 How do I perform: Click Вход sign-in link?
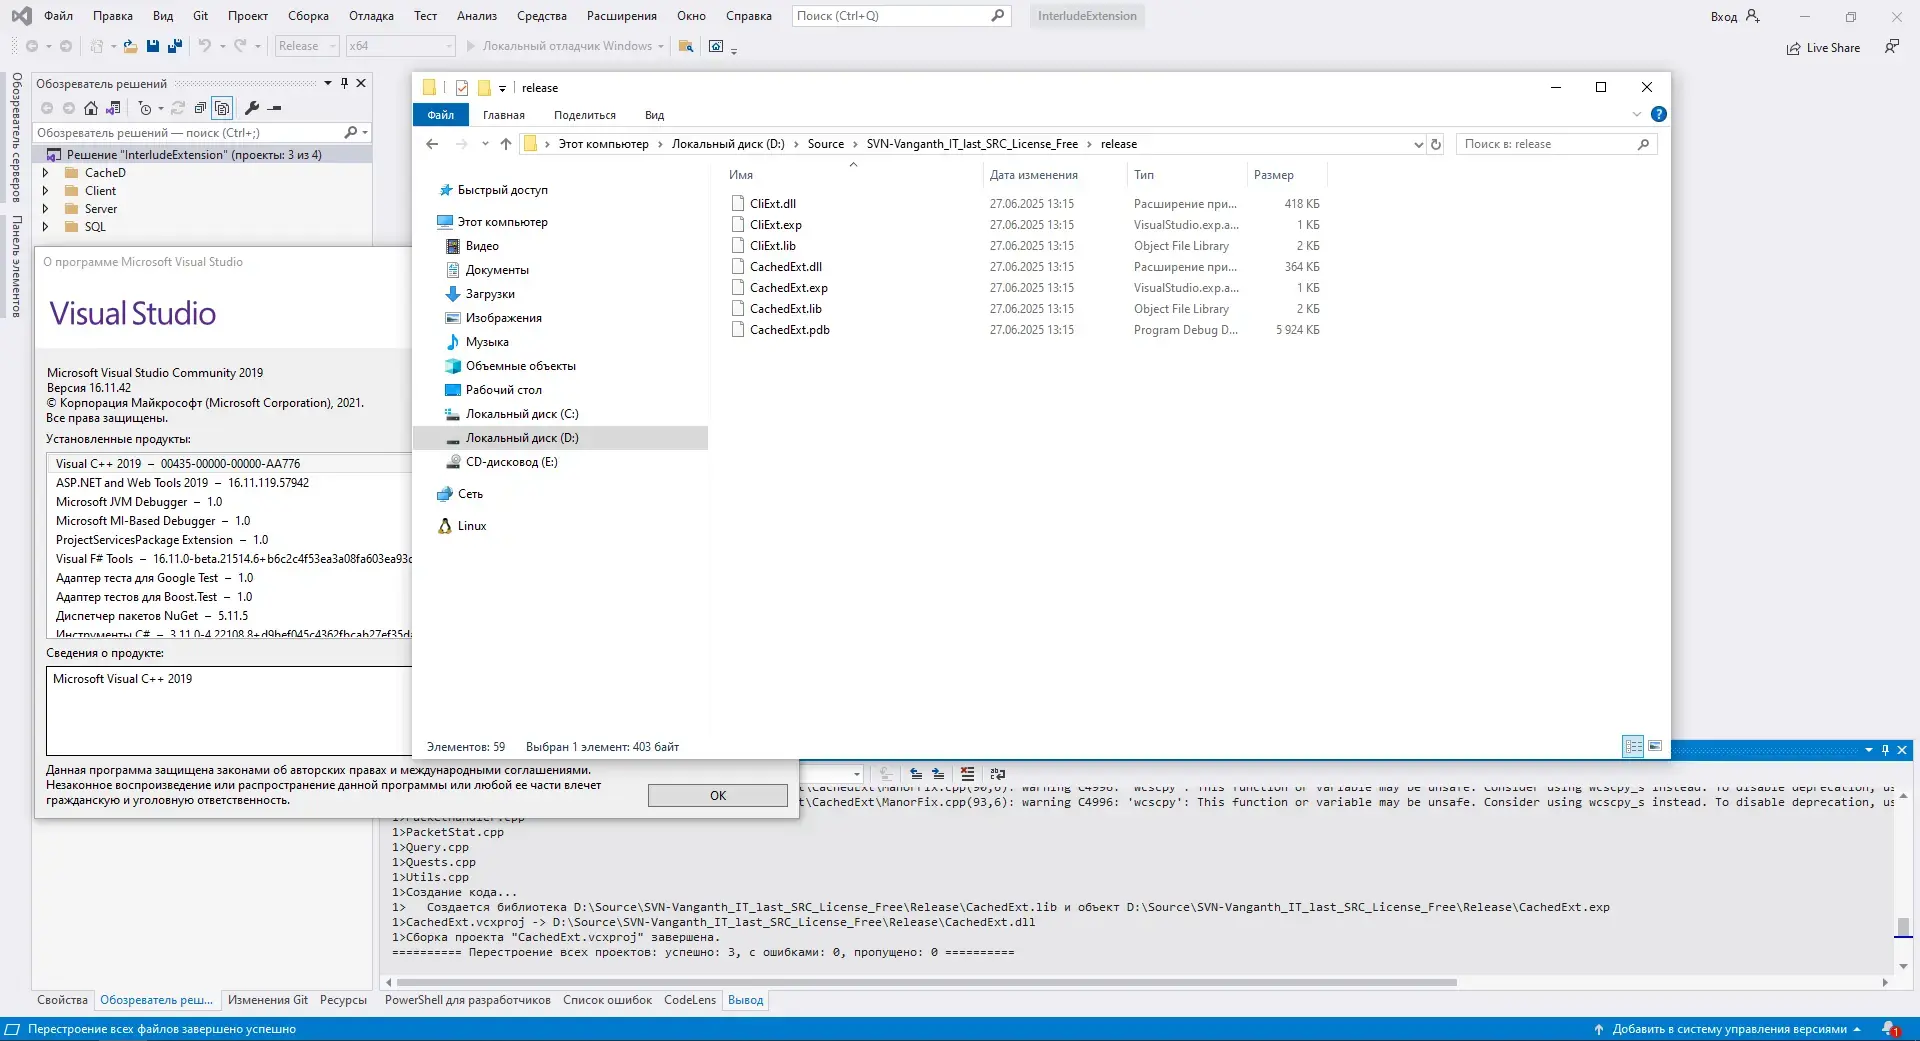tap(1723, 16)
